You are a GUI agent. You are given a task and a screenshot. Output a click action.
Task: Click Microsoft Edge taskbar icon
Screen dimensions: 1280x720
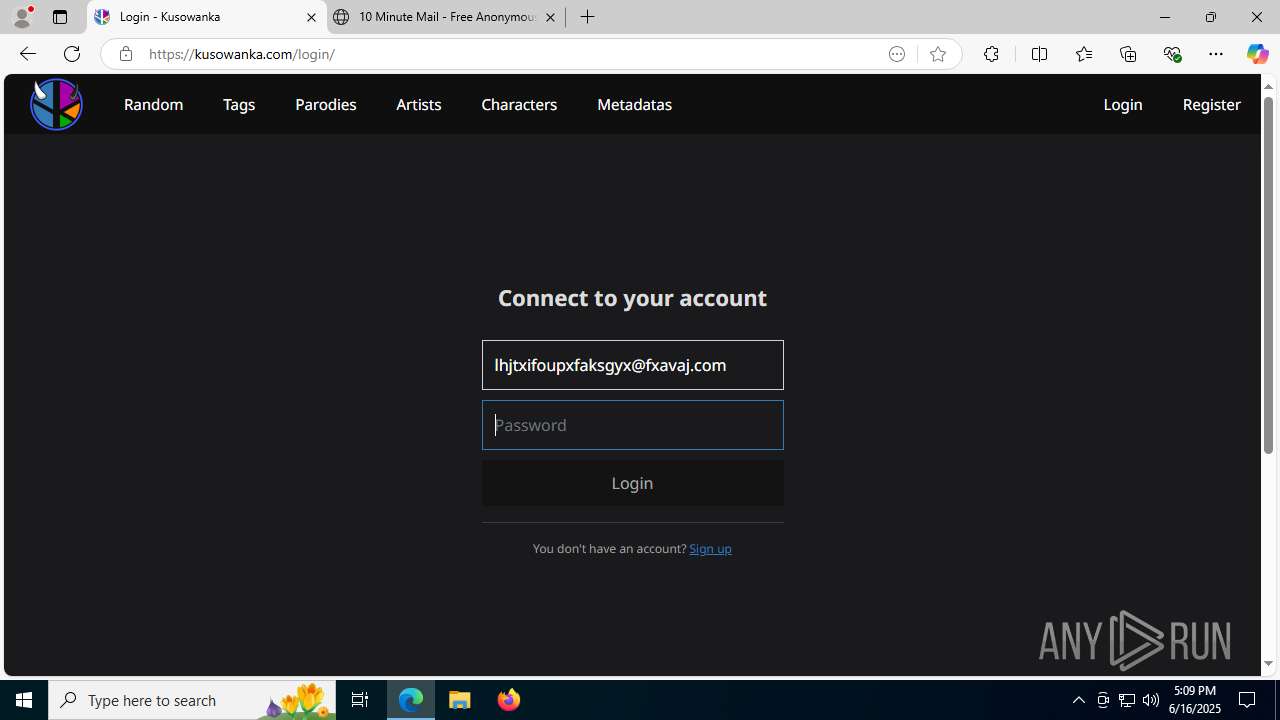pos(411,700)
